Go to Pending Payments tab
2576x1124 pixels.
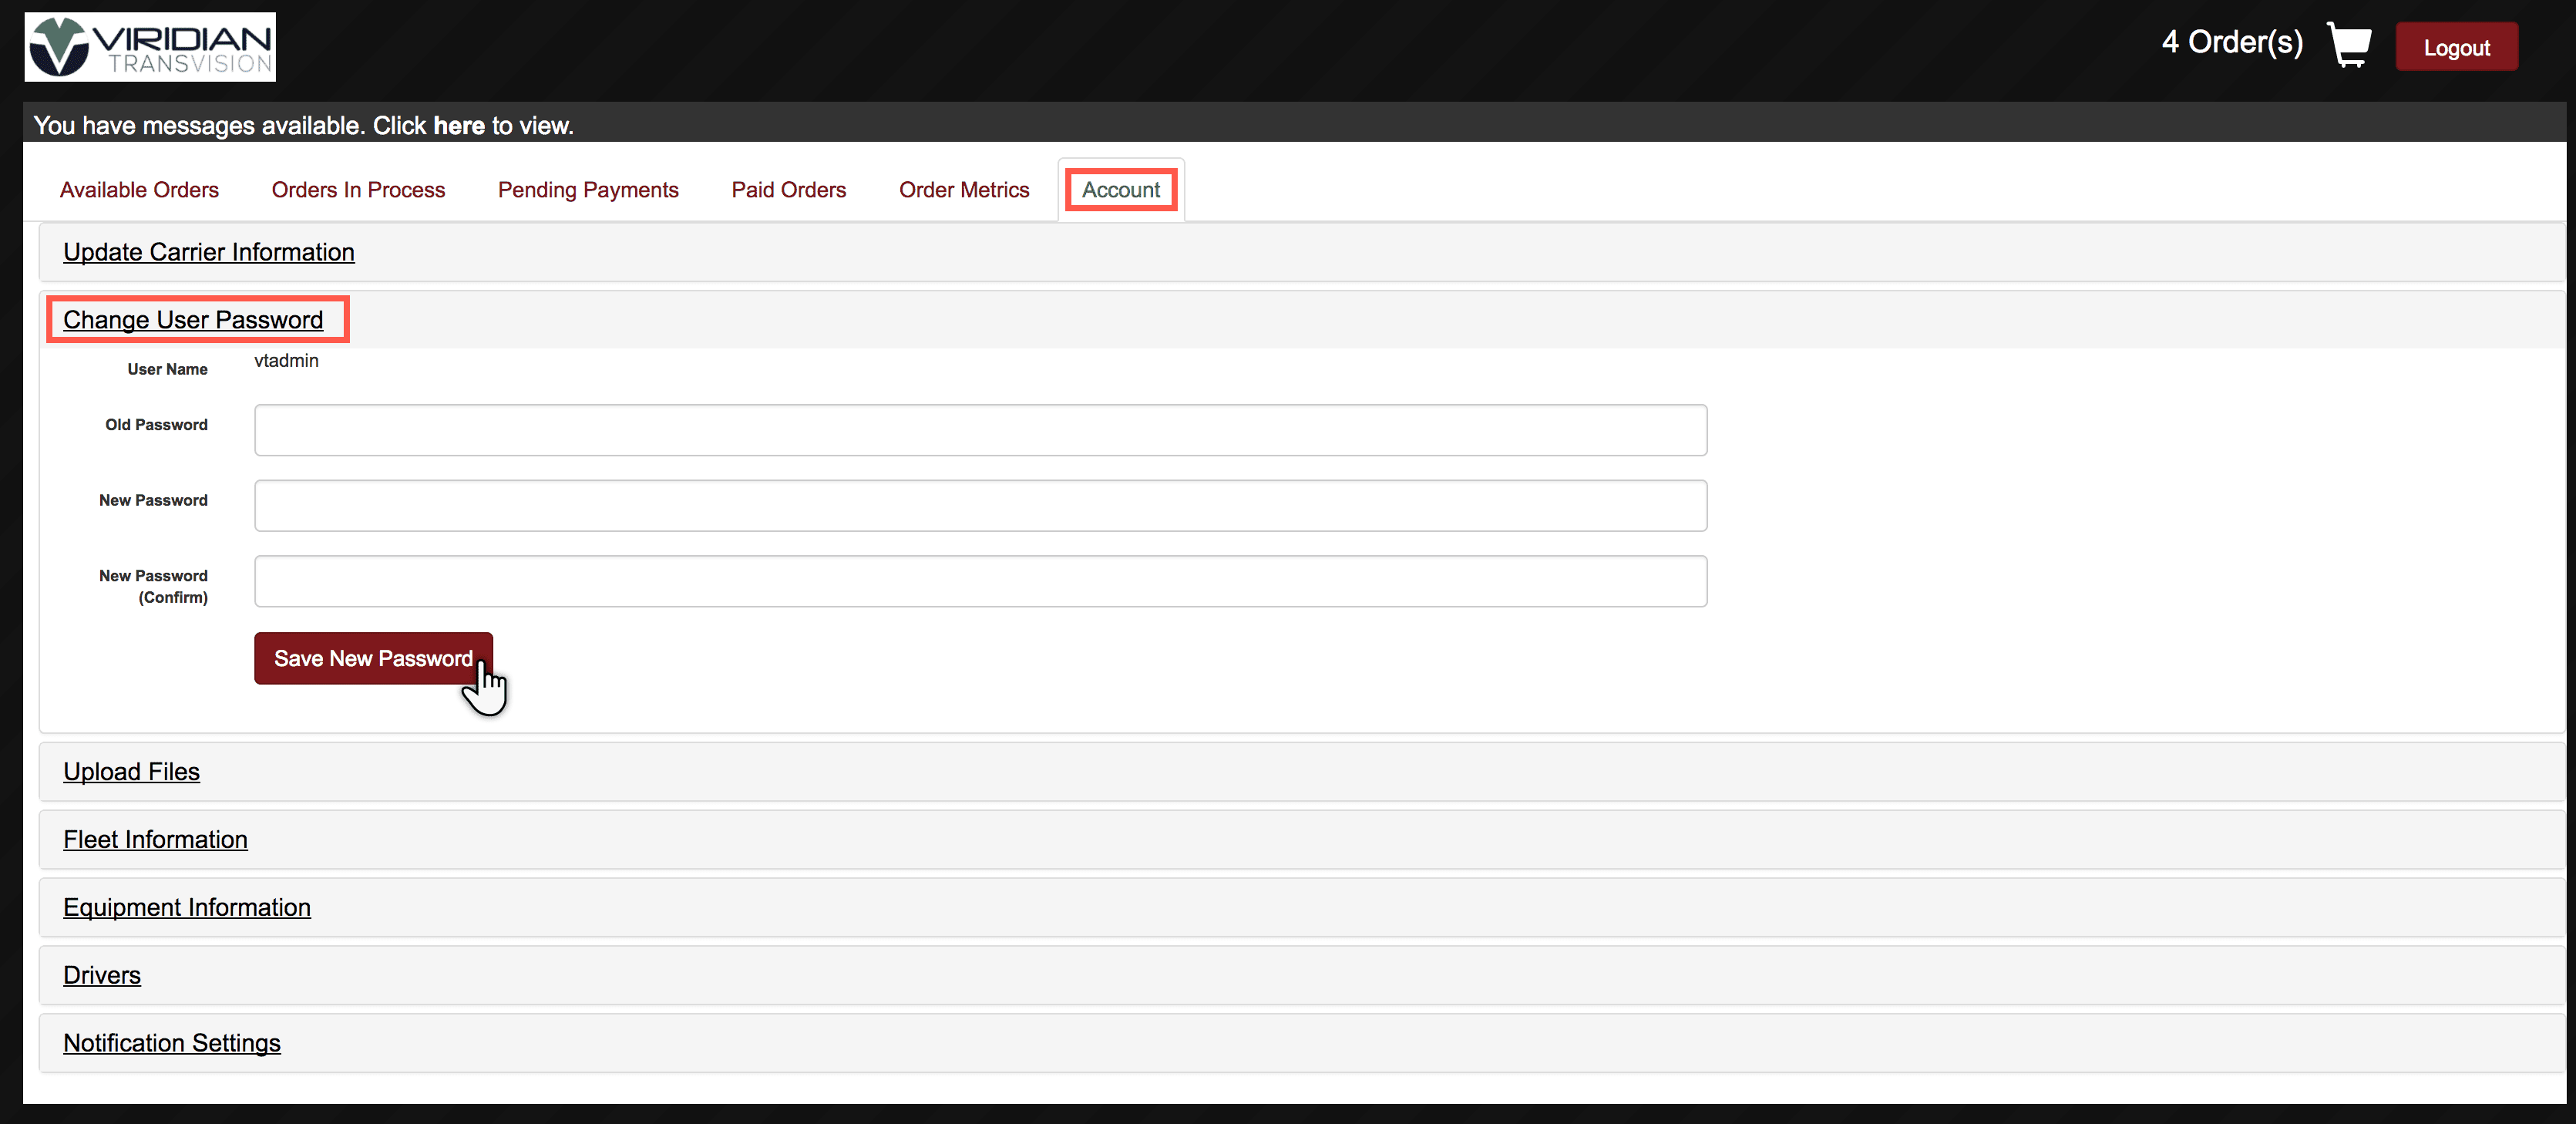(588, 190)
